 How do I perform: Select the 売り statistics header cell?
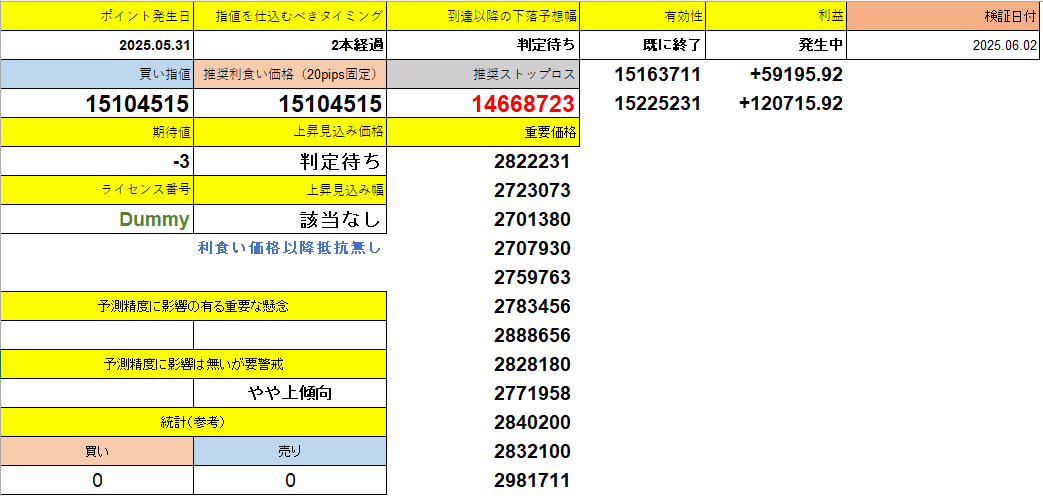[290, 451]
